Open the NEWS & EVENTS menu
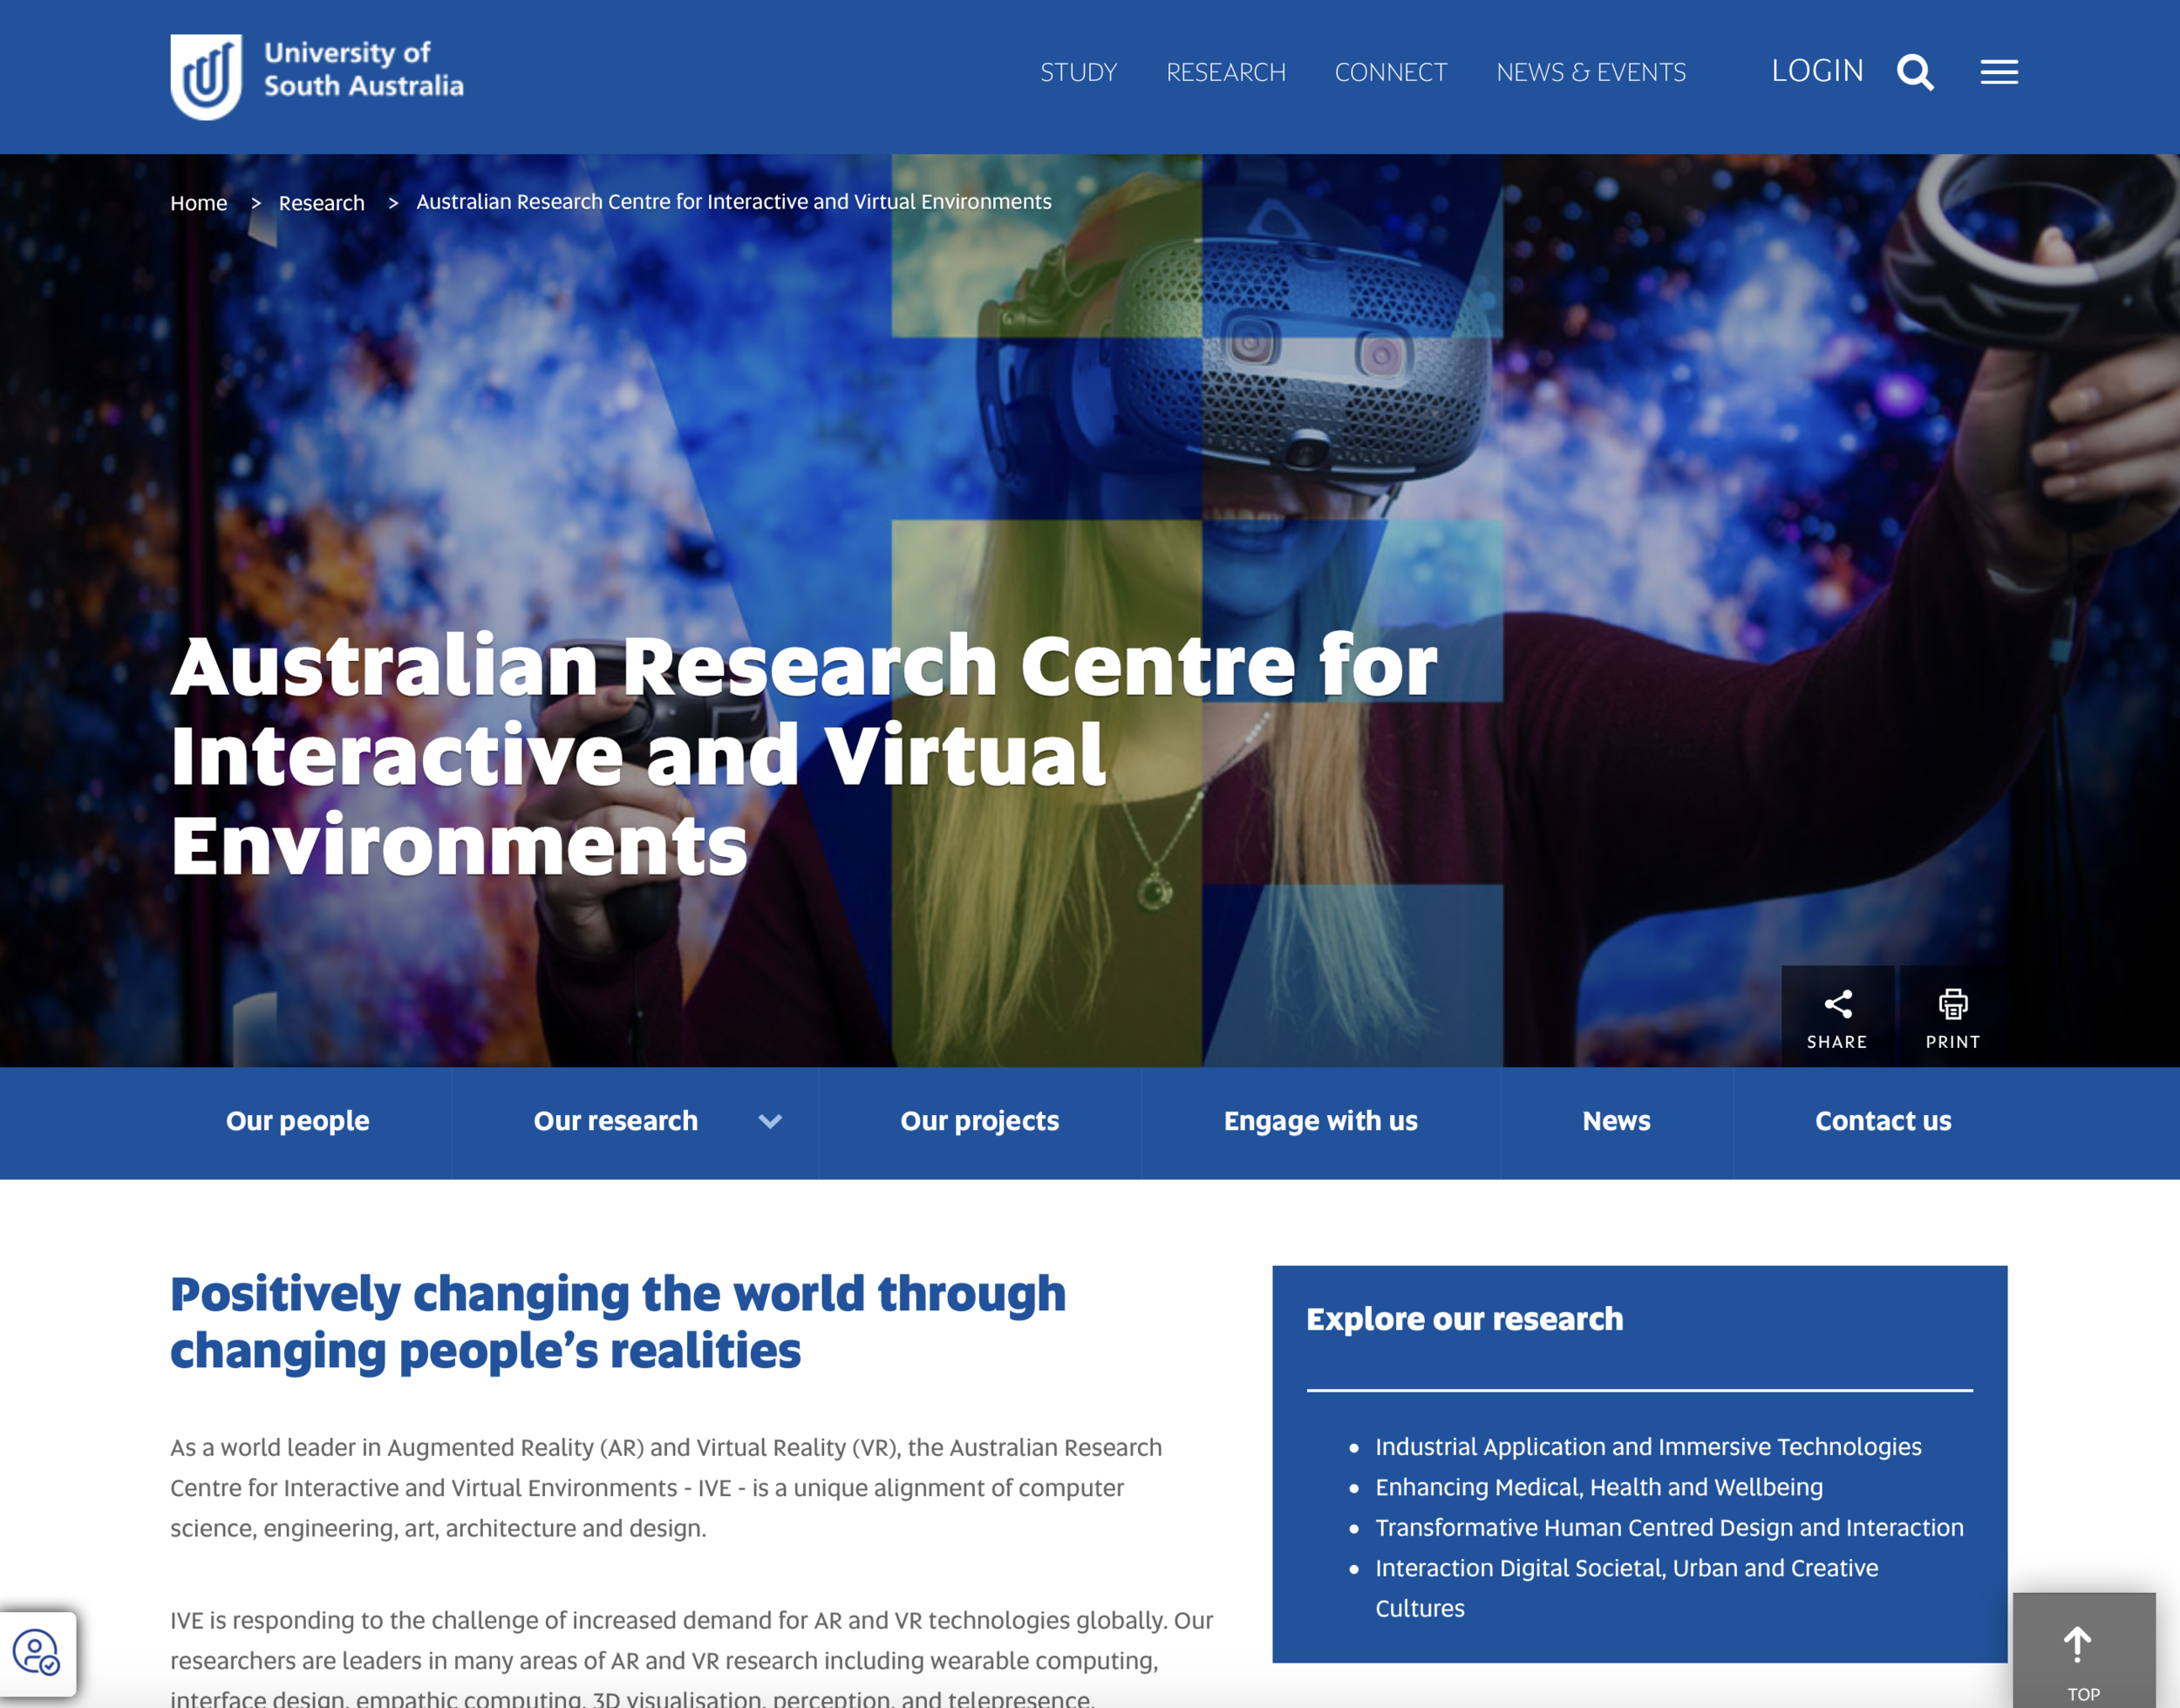Viewport: 2180px width, 1708px height. tap(1590, 72)
